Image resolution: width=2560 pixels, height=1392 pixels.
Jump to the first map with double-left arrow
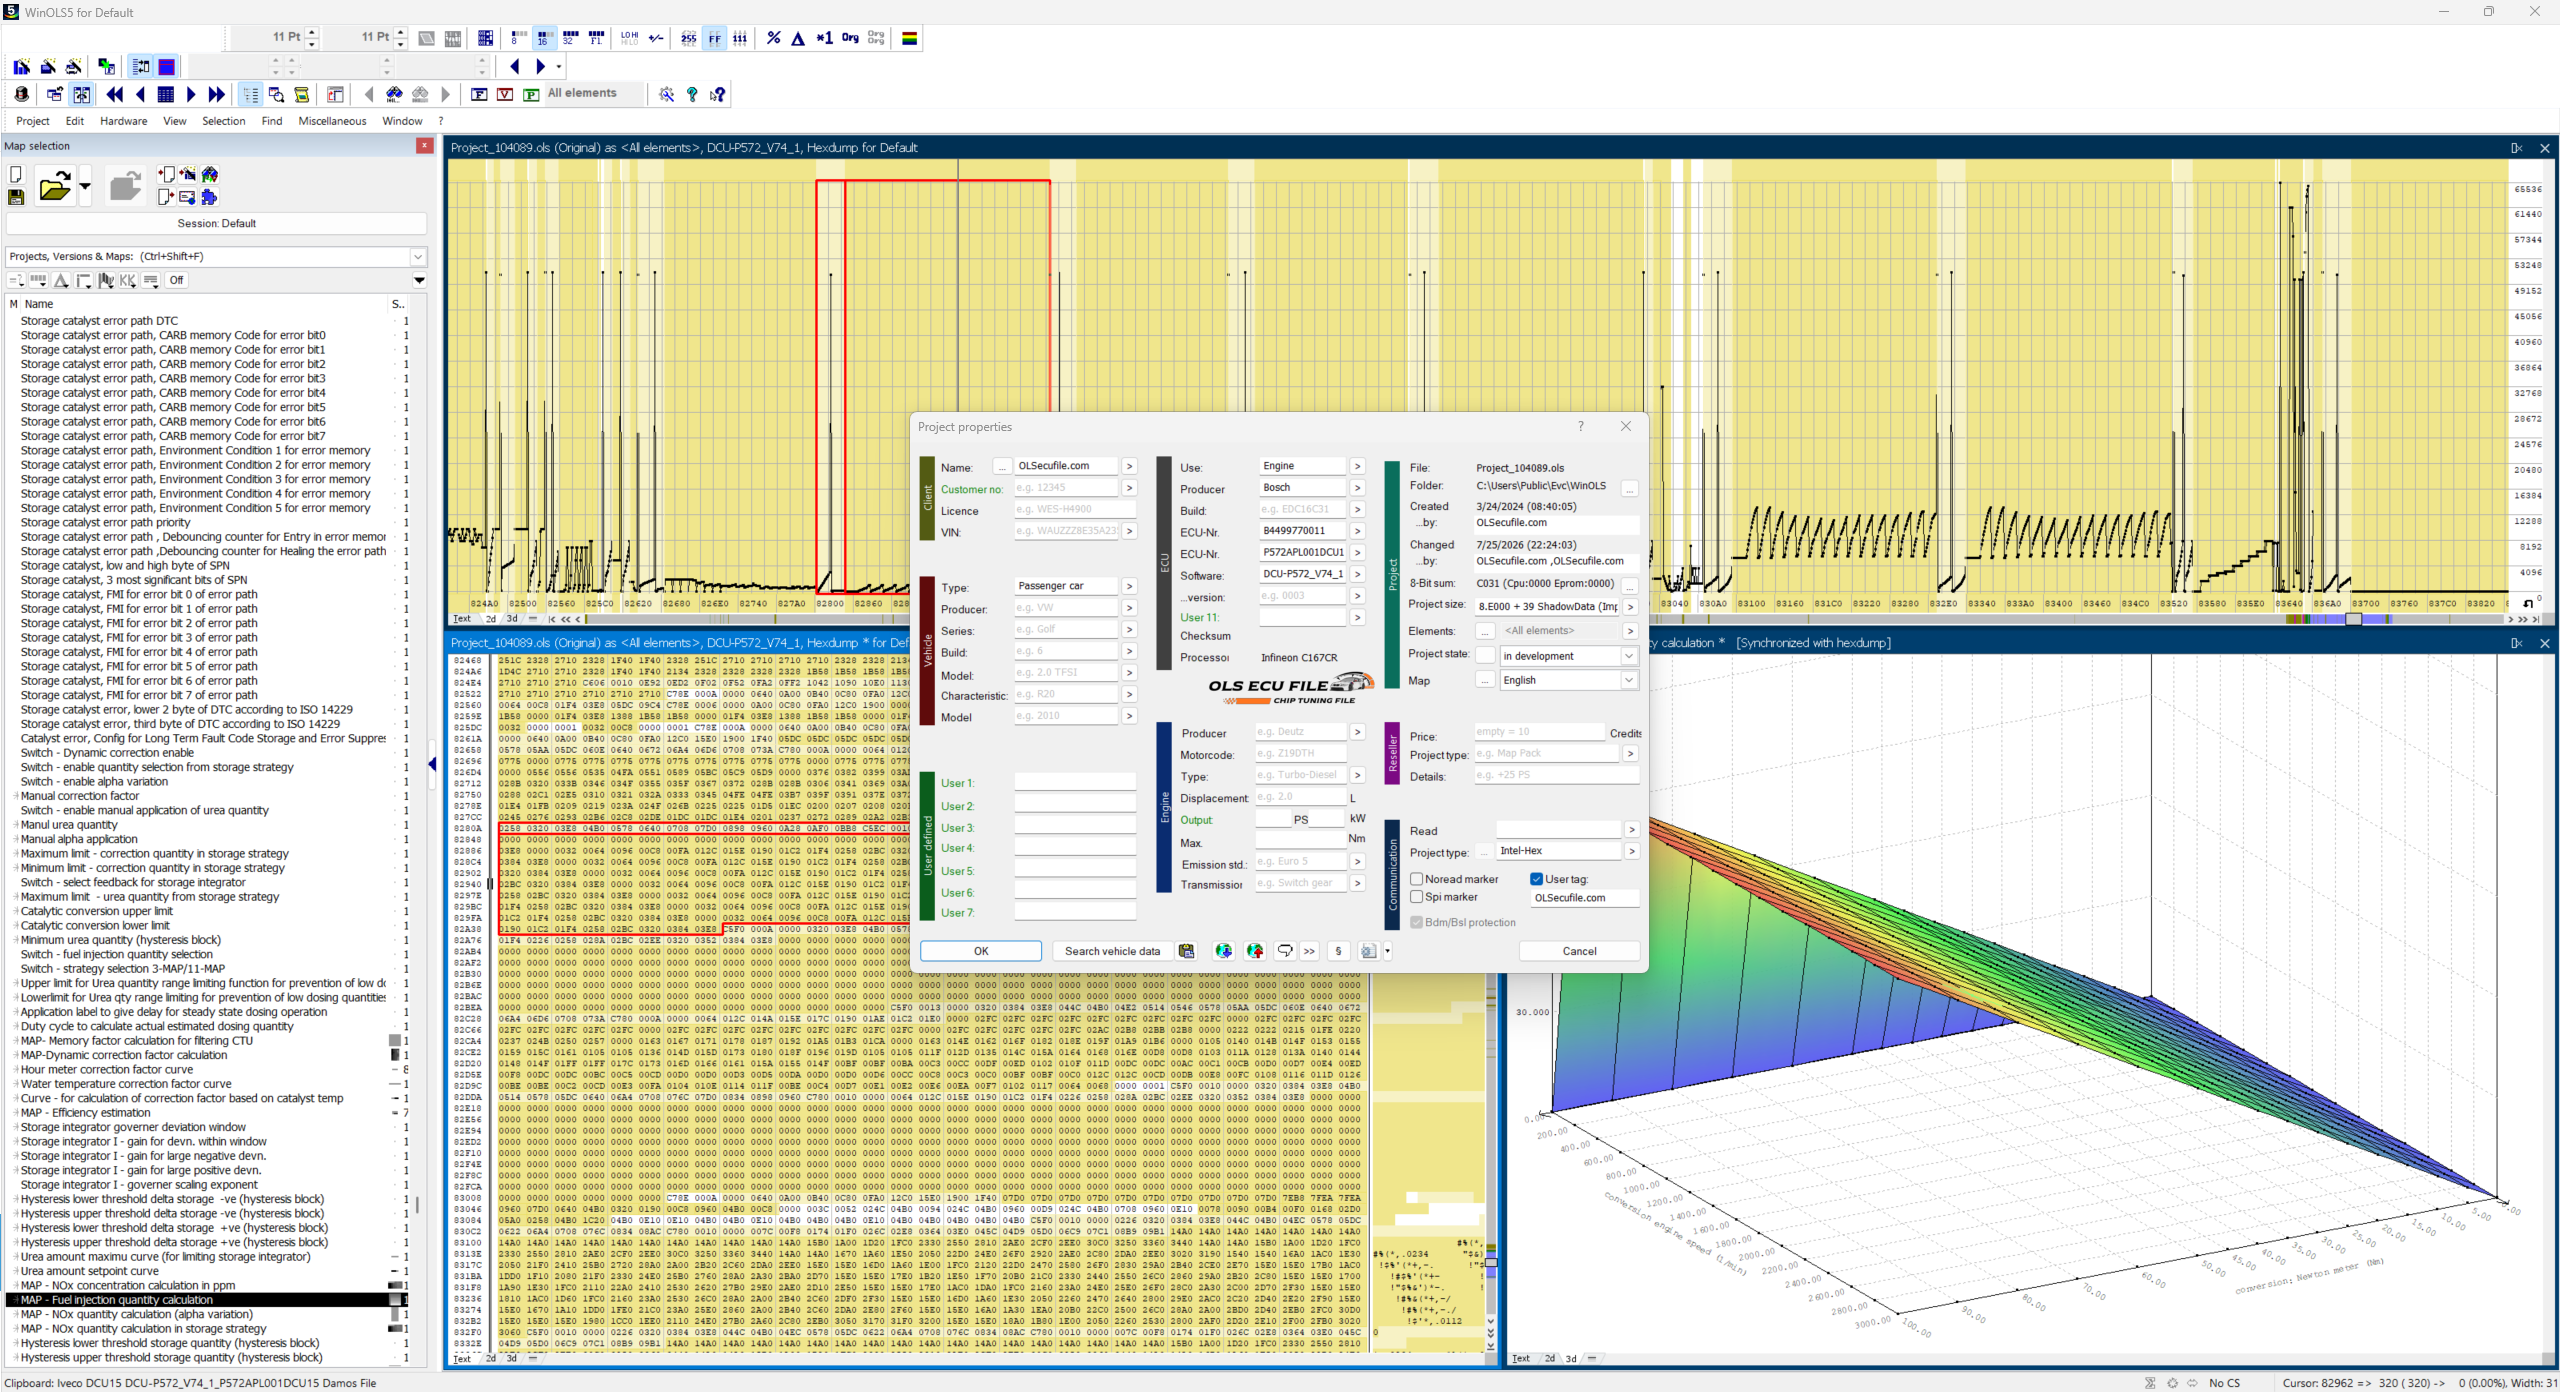pos(115,94)
